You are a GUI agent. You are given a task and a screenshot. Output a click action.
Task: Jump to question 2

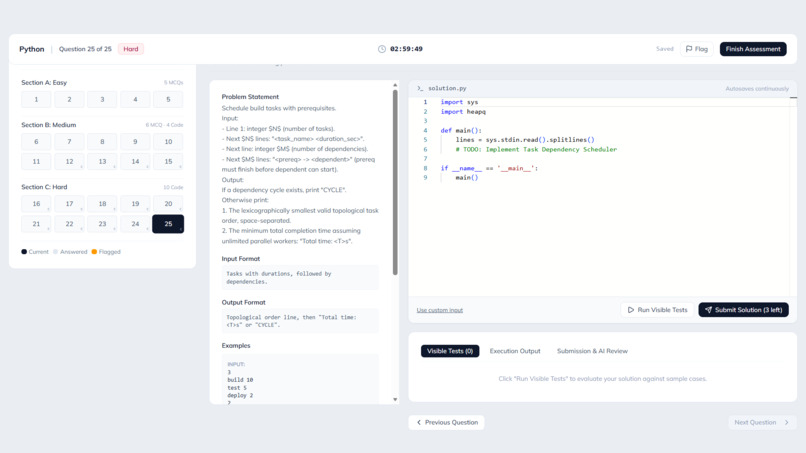[69, 99]
